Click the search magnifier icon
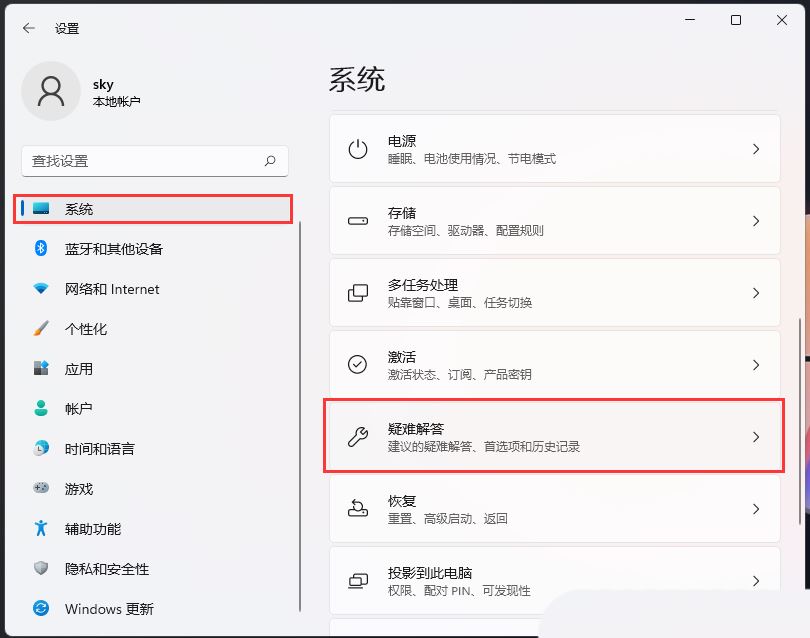810x638 pixels. point(270,160)
